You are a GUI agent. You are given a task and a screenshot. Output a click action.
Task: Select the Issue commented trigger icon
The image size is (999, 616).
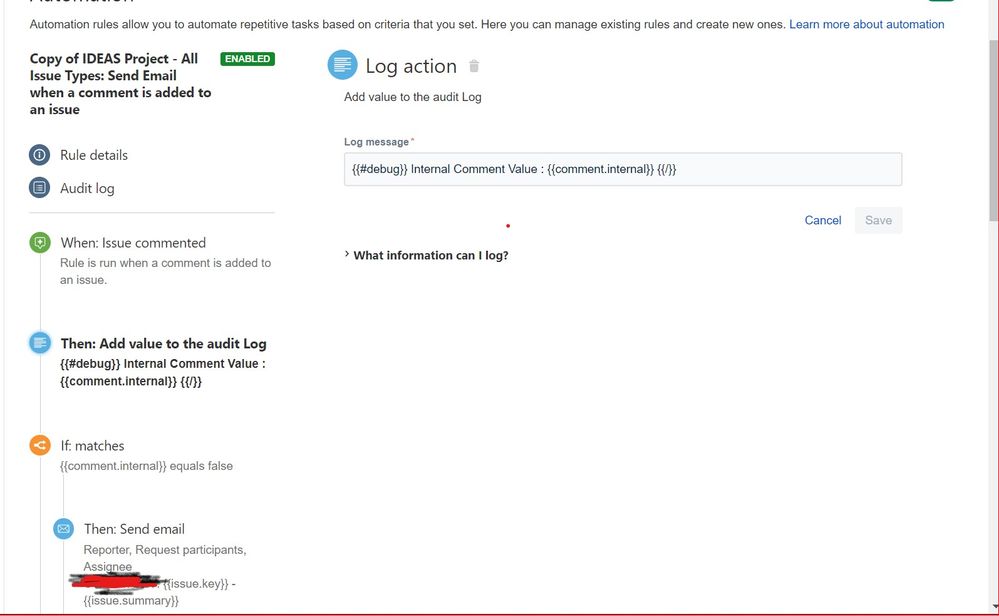tap(40, 243)
